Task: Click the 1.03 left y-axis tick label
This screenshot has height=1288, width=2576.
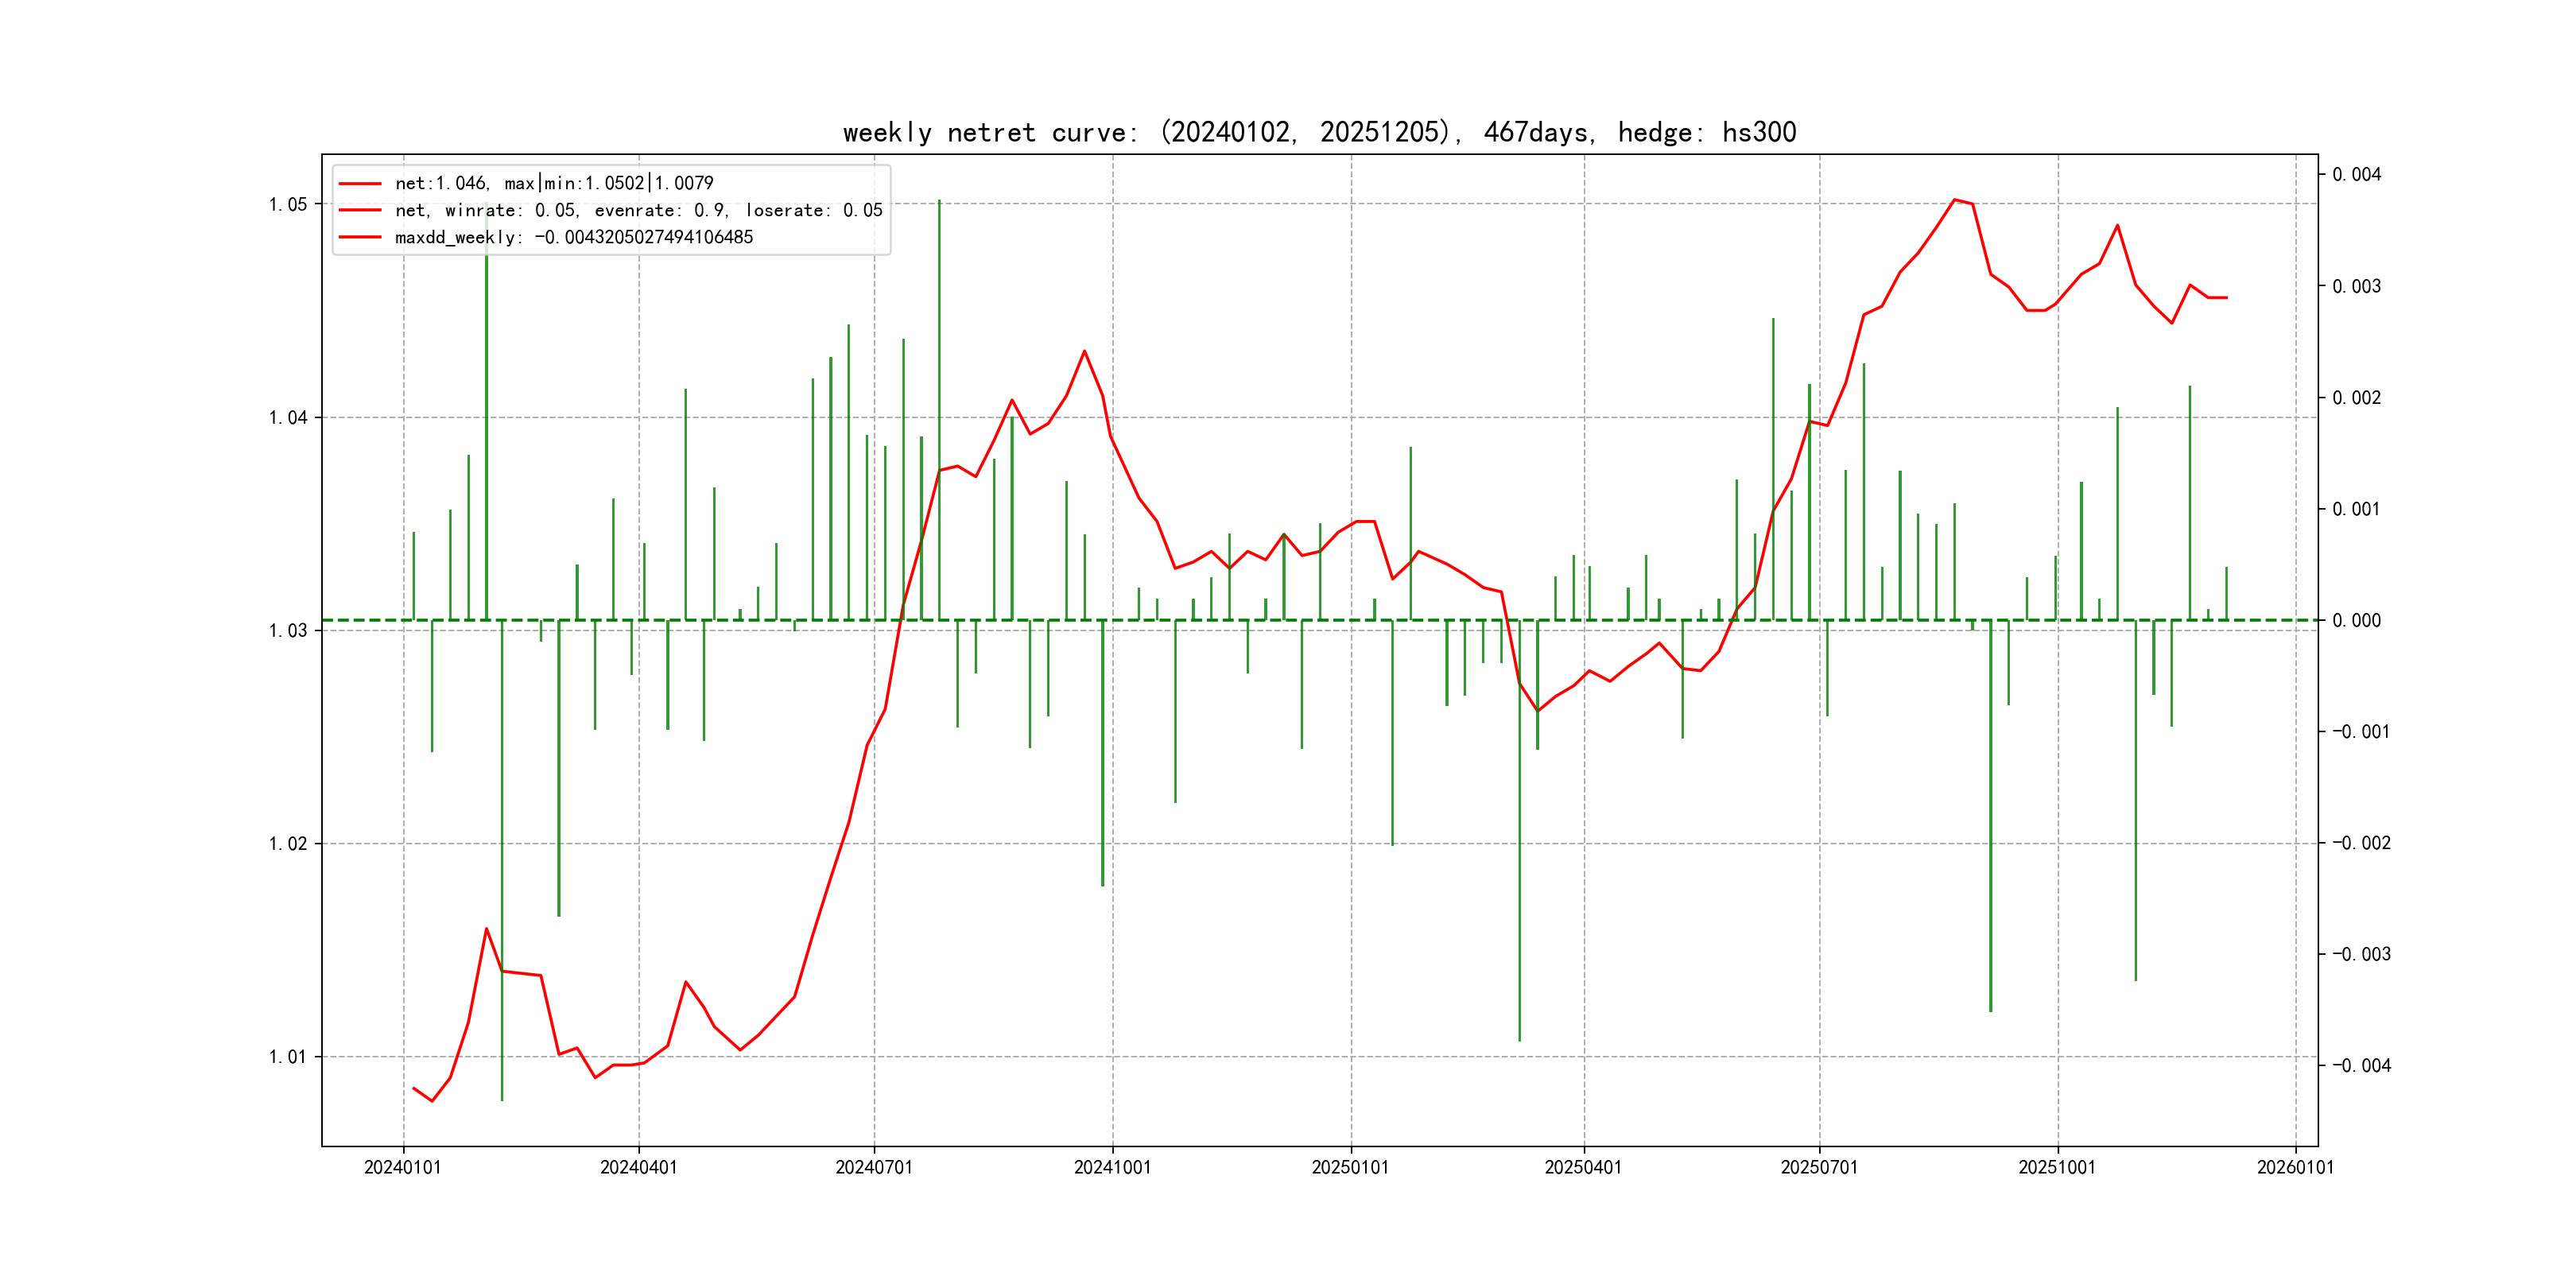Action: pyautogui.click(x=288, y=631)
